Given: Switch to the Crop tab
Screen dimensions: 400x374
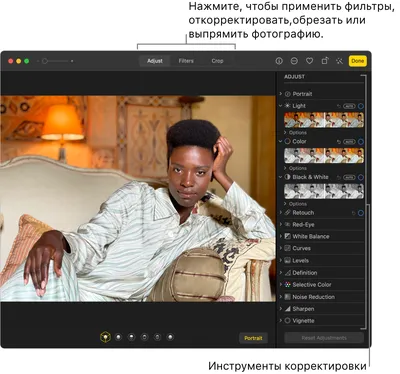Looking at the screenshot, I should point(217,61).
